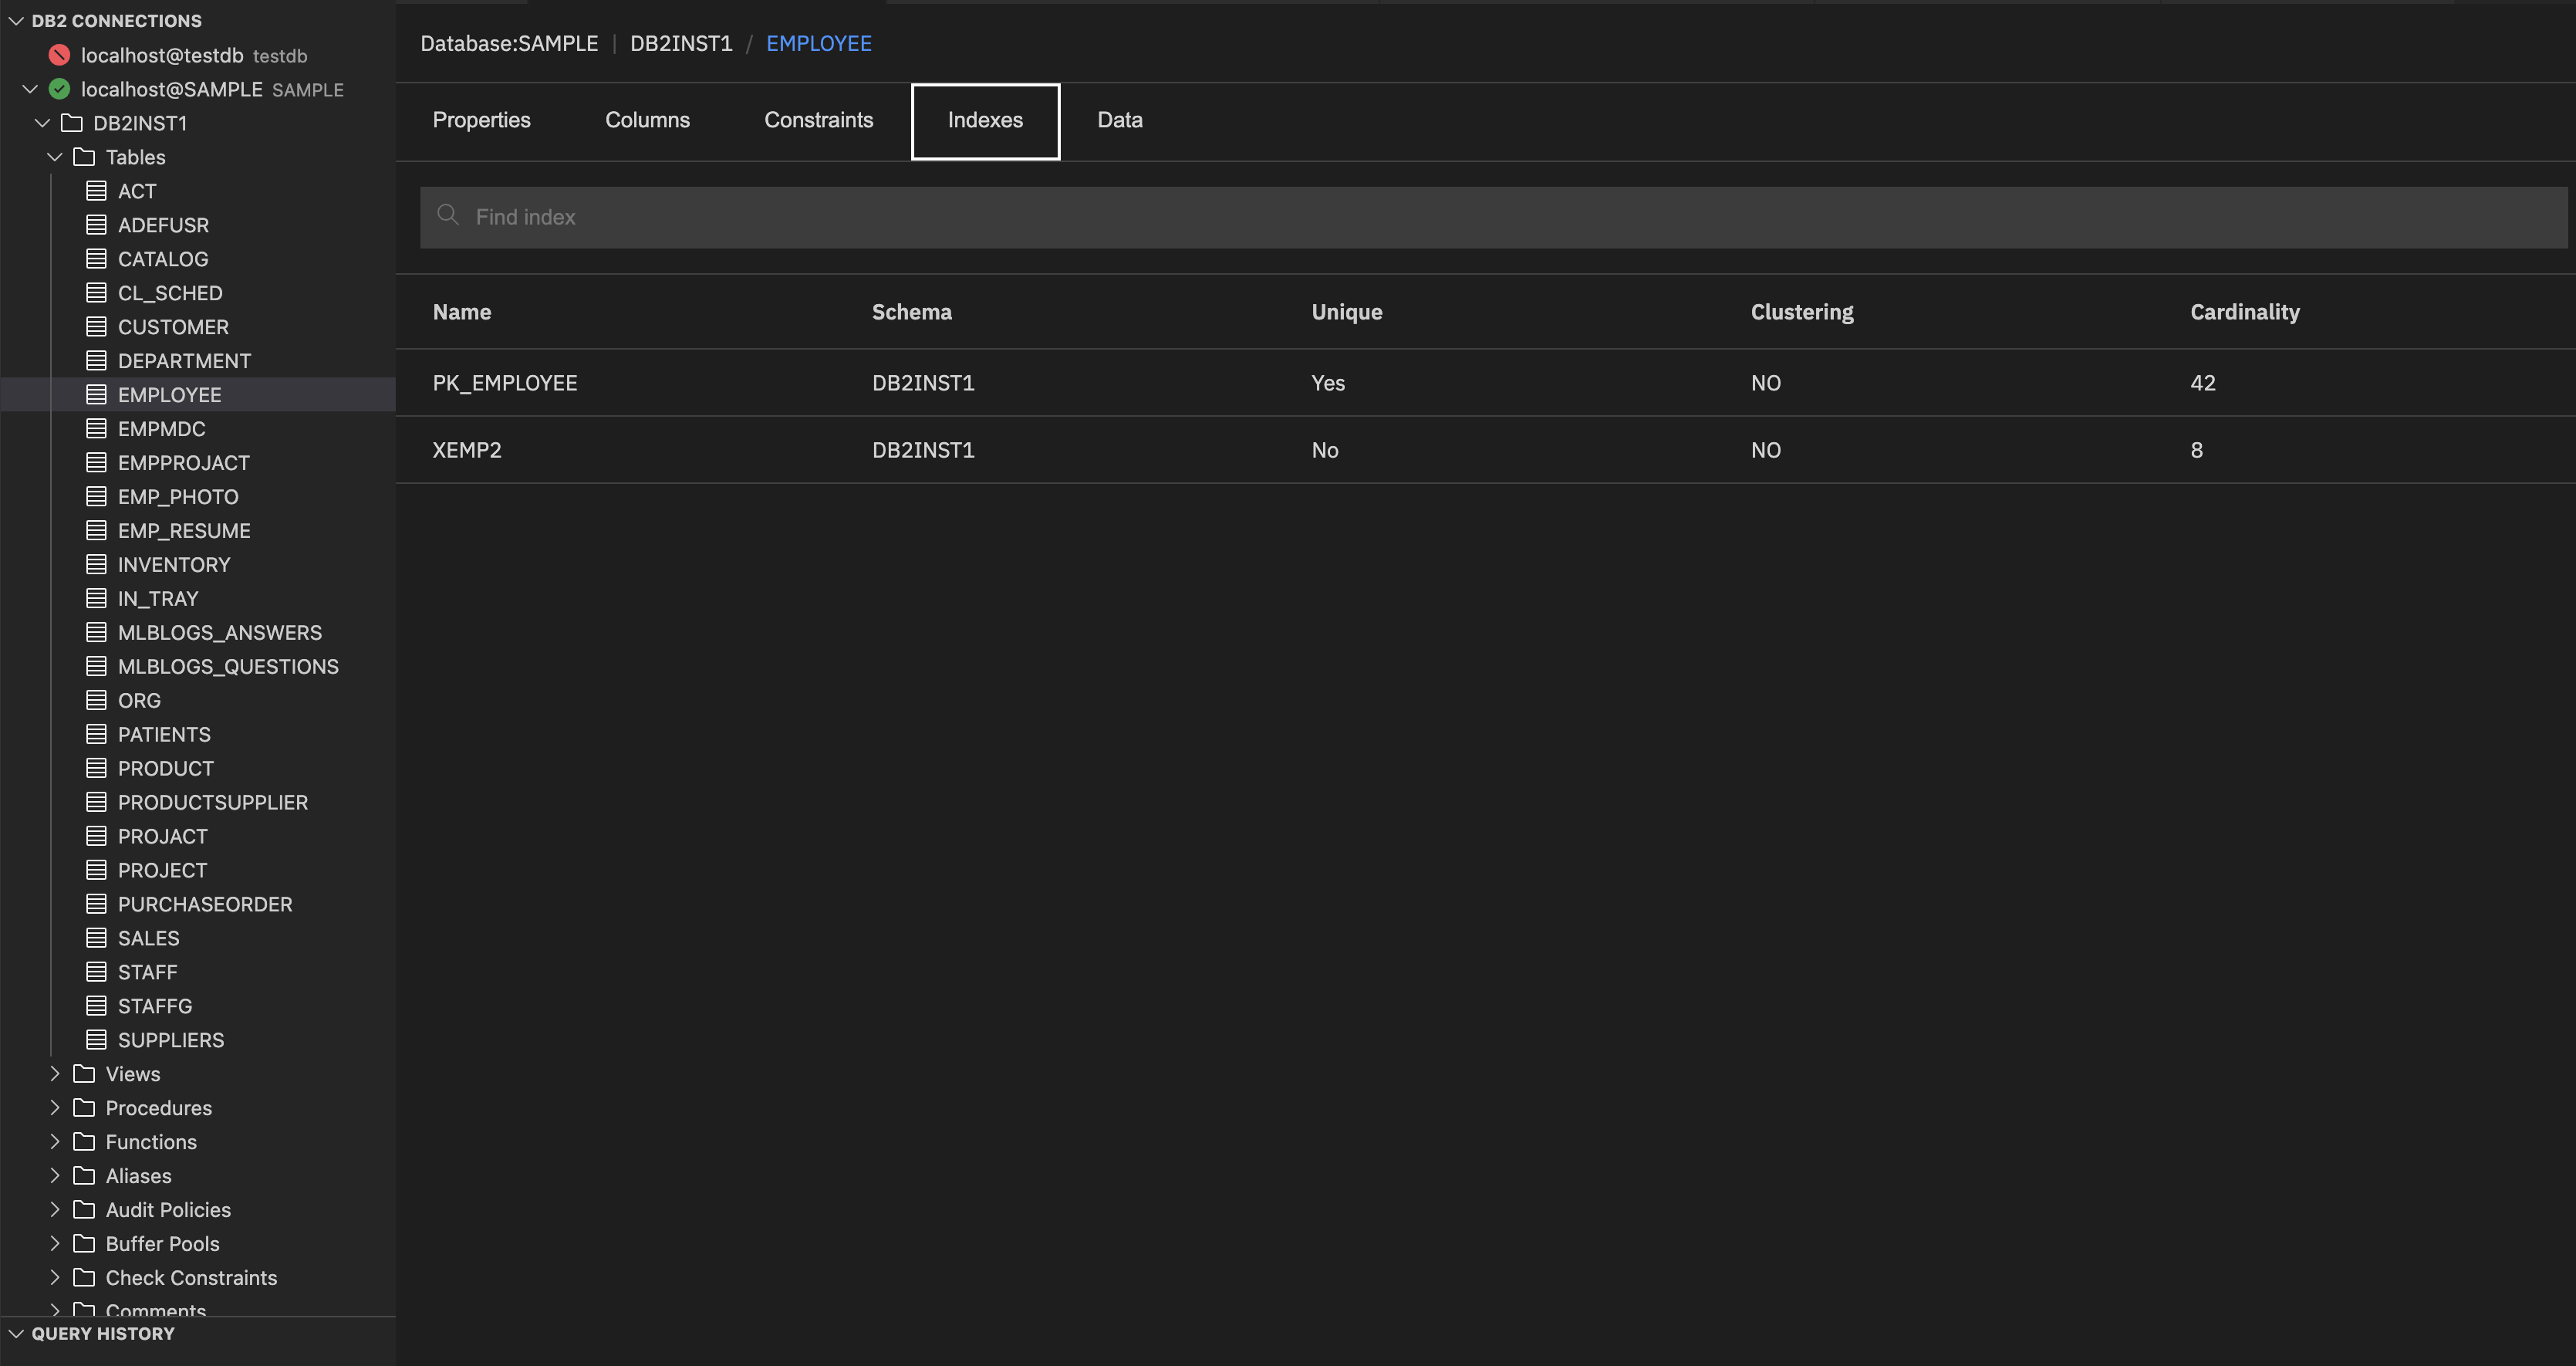Collapse the Tables tree
This screenshot has height=1366, width=2576.
click(x=55, y=157)
